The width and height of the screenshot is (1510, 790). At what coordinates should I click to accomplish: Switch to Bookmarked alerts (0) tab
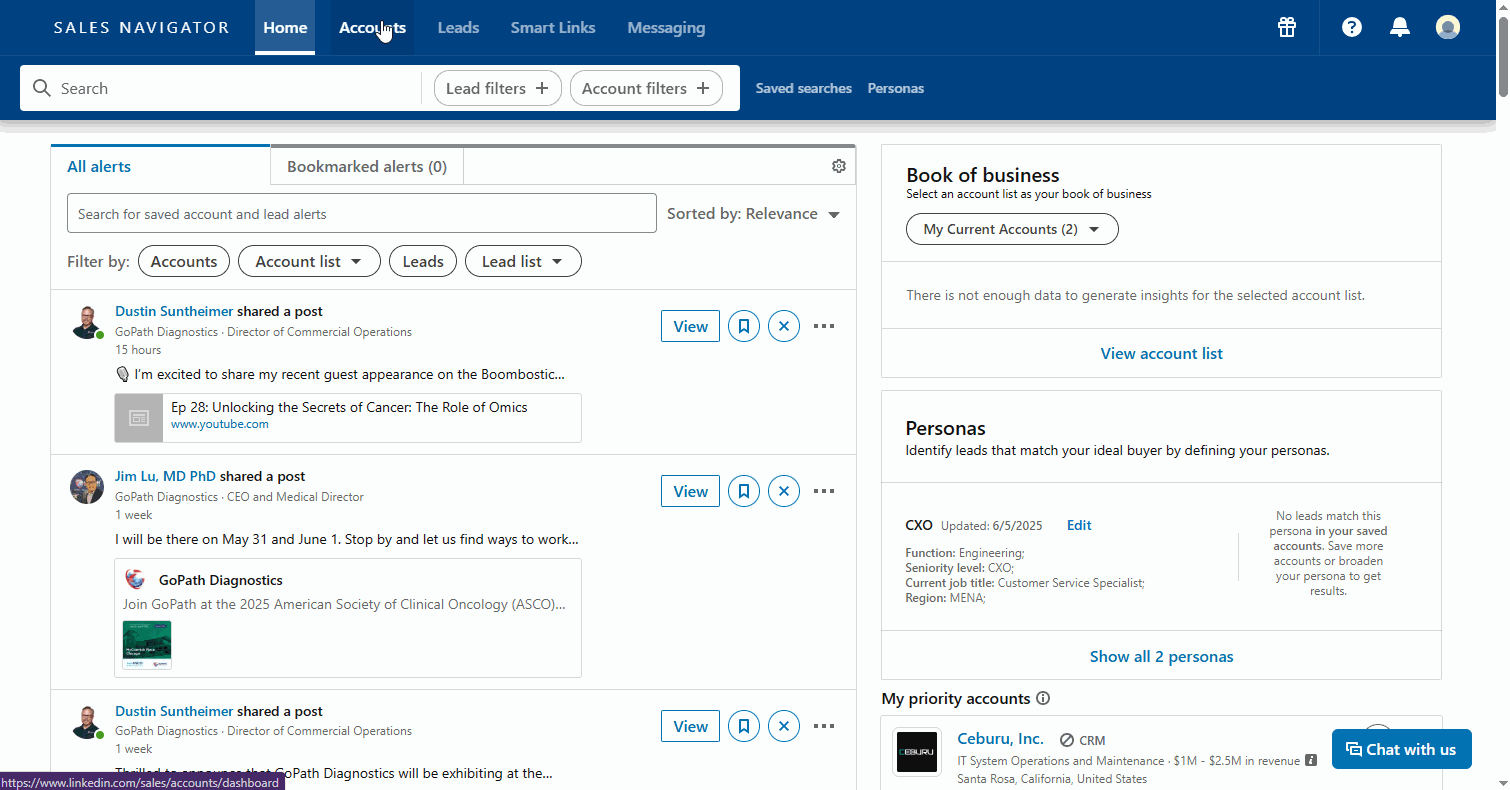tap(367, 166)
